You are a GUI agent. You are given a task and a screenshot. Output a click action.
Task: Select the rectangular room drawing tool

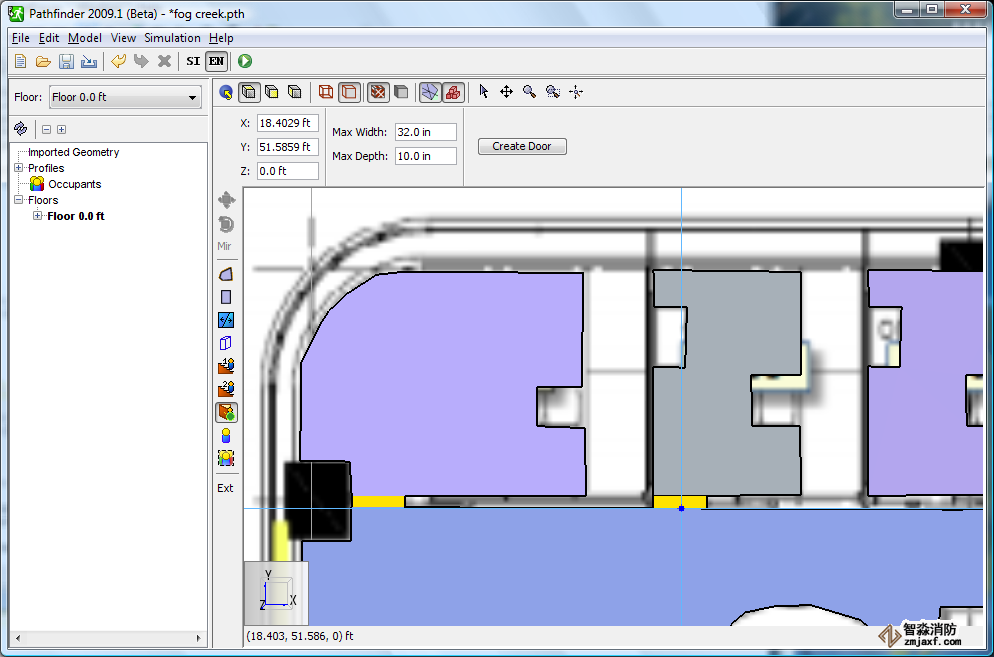pos(226,297)
